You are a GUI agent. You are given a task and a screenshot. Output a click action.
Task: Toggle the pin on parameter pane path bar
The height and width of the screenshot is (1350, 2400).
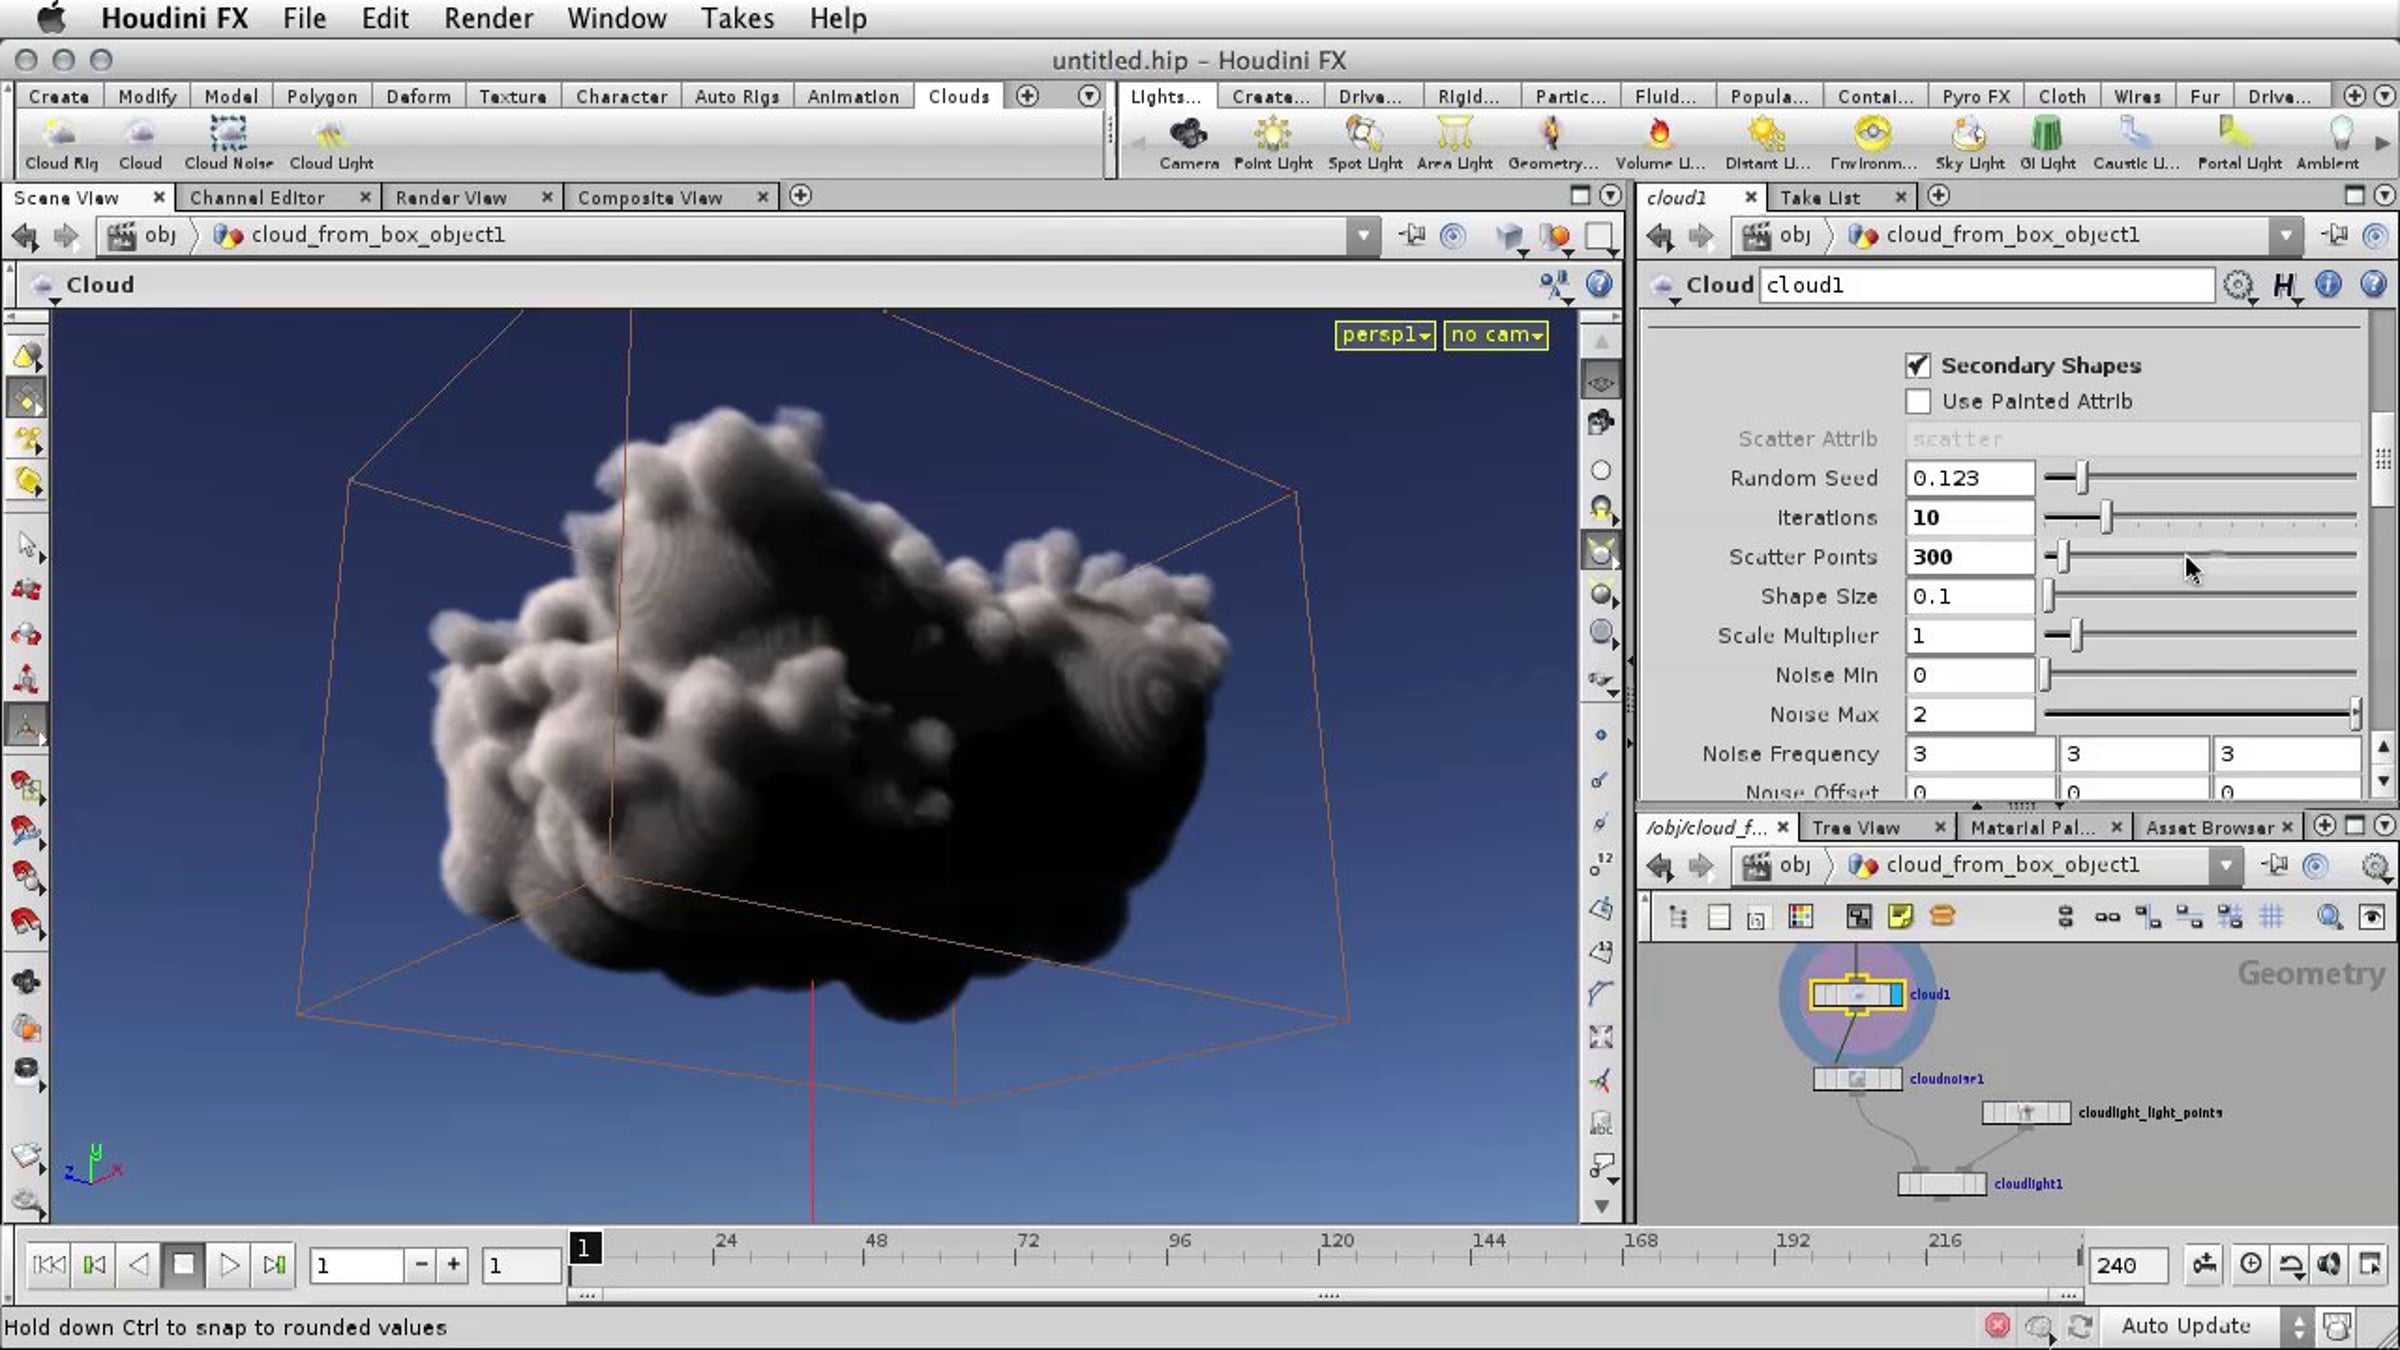point(2335,235)
